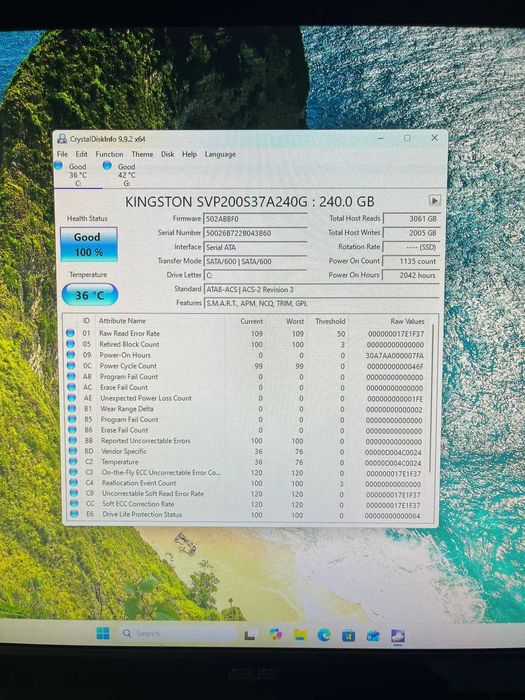Select the Good 36 °C C: drive tab
The image size is (525, 700).
tap(72, 175)
